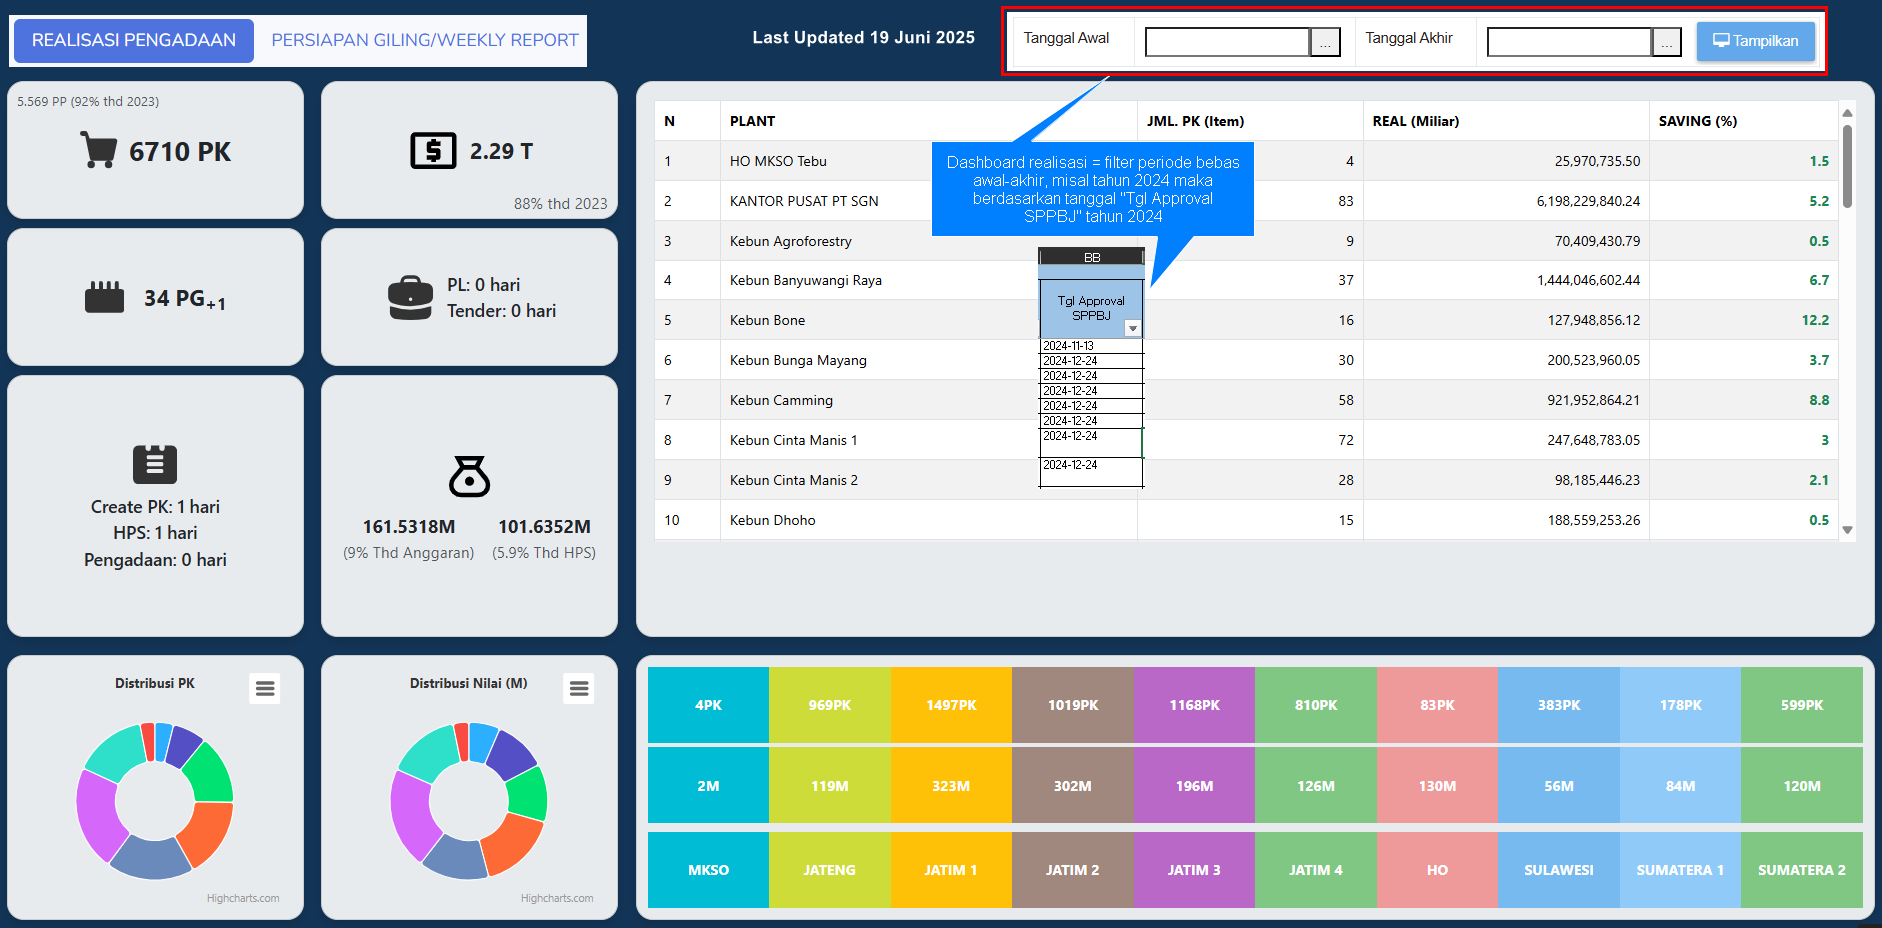This screenshot has width=1882, height=928.
Task: Select the yellow 1497PK tile
Action: coord(951,705)
